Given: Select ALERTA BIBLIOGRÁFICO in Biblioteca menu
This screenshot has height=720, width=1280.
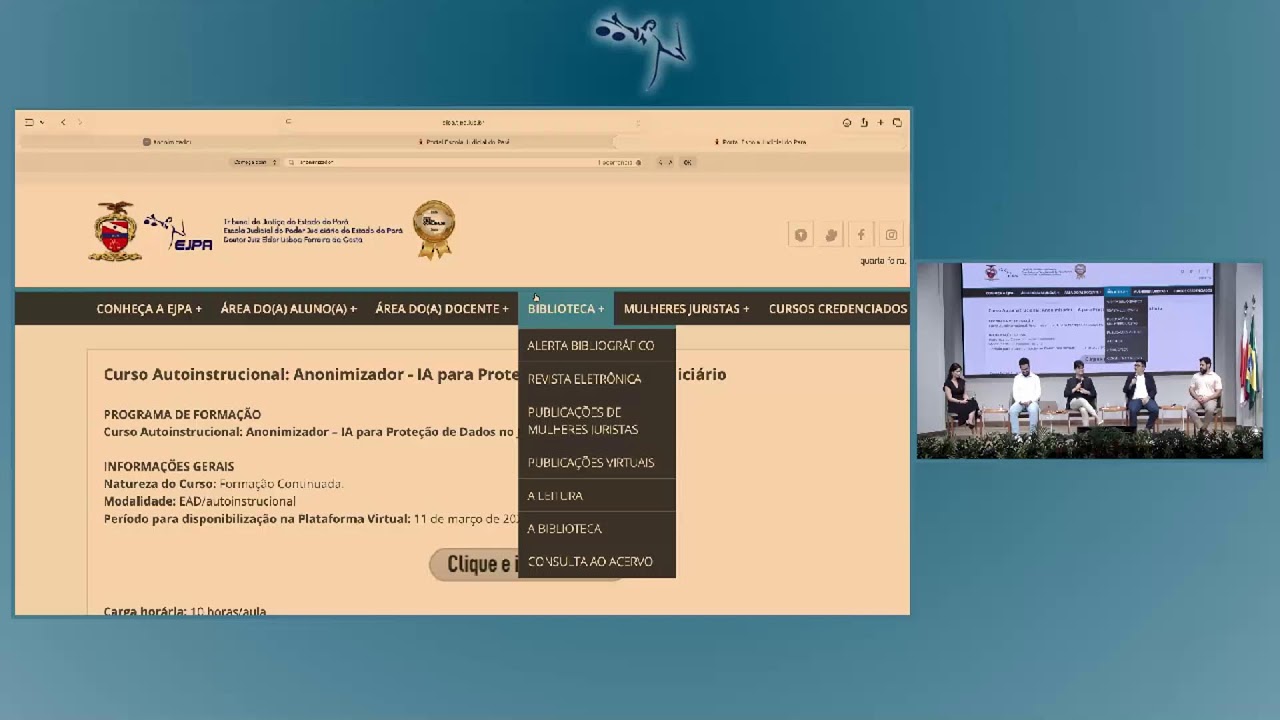Looking at the screenshot, I should [597, 345].
